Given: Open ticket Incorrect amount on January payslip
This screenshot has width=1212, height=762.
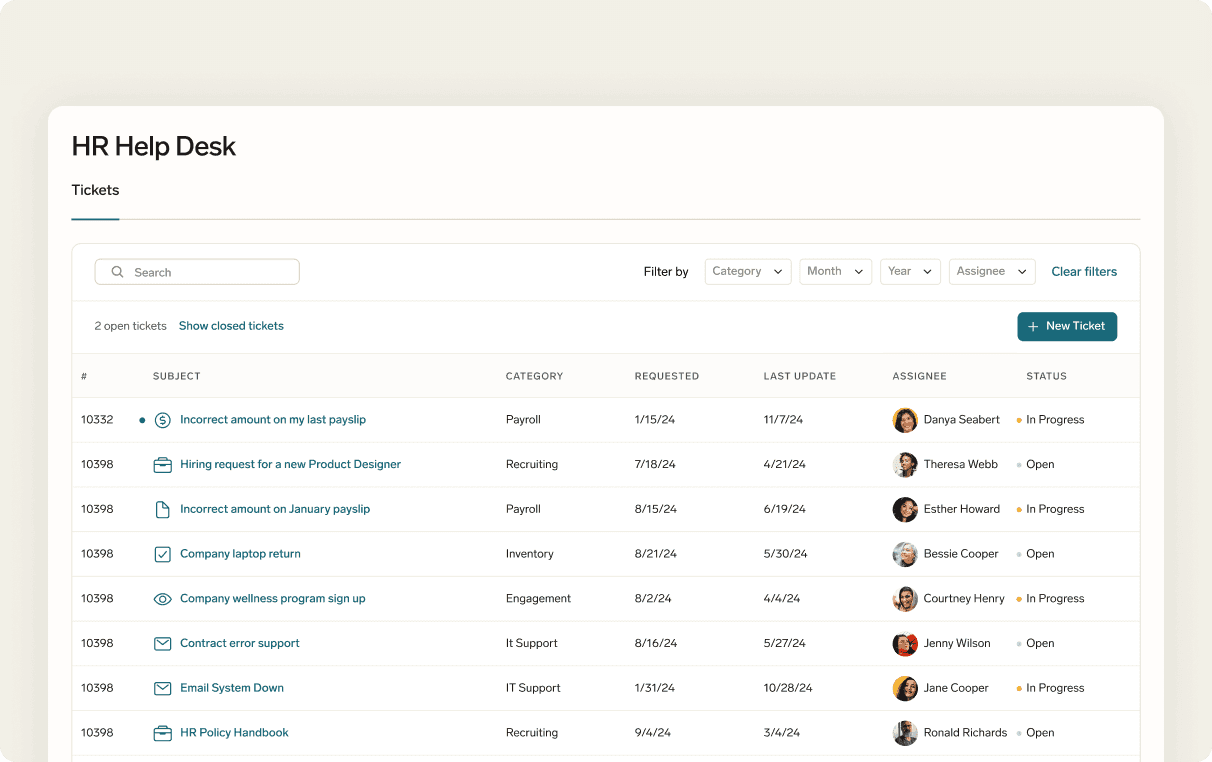Looking at the screenshot, I should coord(275,509).
